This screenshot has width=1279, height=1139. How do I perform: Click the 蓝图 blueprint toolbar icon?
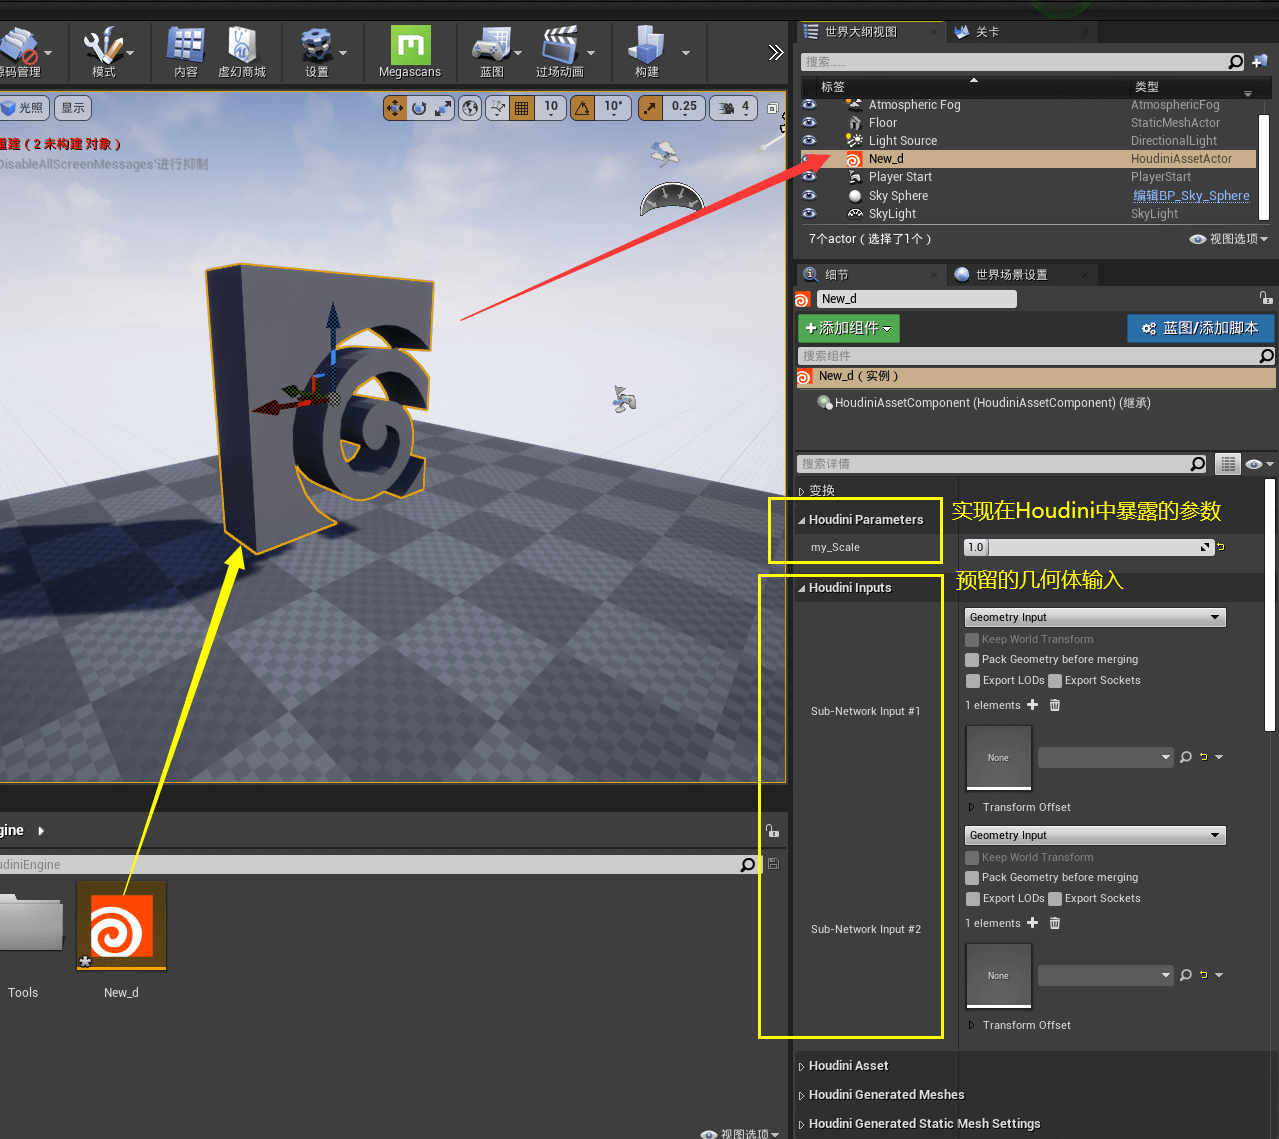tap(492, 52)
